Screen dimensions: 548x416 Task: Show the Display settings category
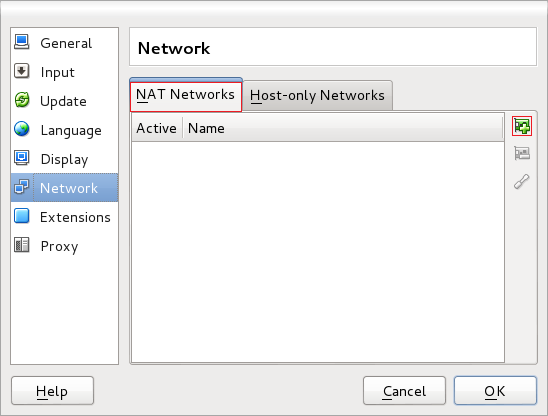[65, 159]
